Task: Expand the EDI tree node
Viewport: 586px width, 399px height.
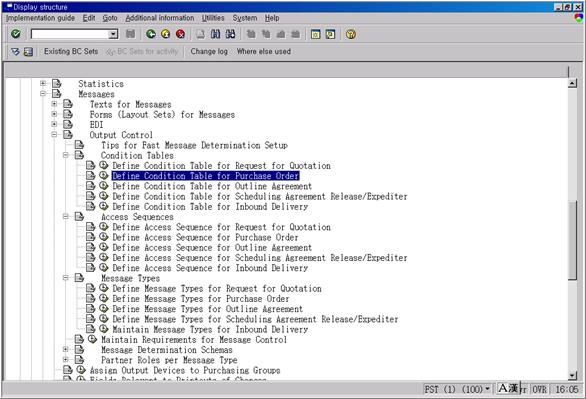Action: (x=54, y=124)
